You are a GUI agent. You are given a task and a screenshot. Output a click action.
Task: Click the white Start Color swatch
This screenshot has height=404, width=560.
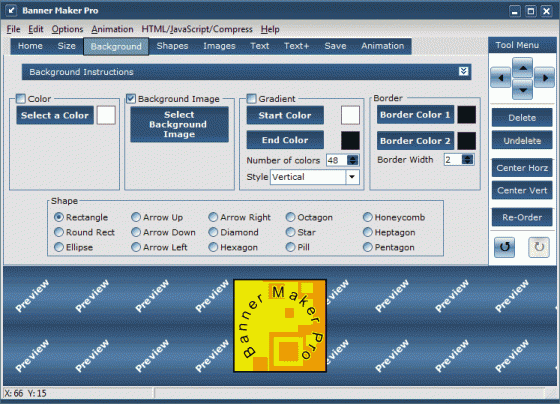[x=350, y=115]
